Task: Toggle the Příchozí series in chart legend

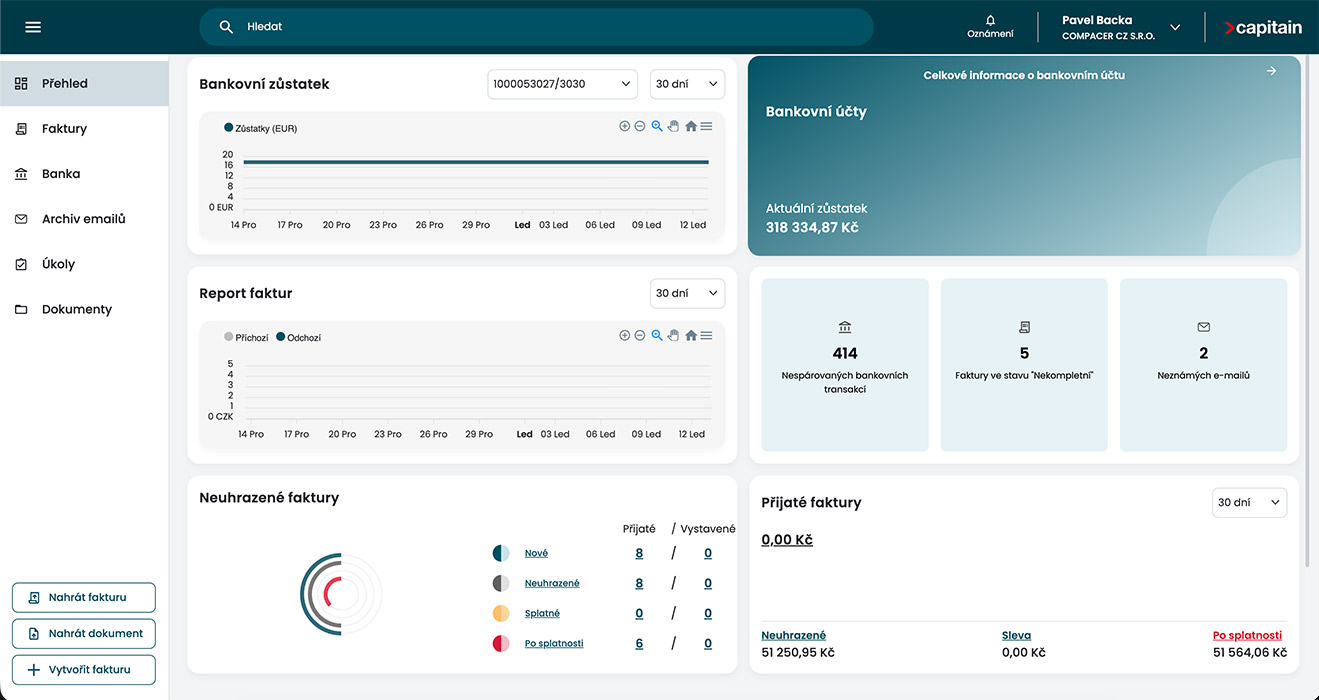Action: (246, 338)
